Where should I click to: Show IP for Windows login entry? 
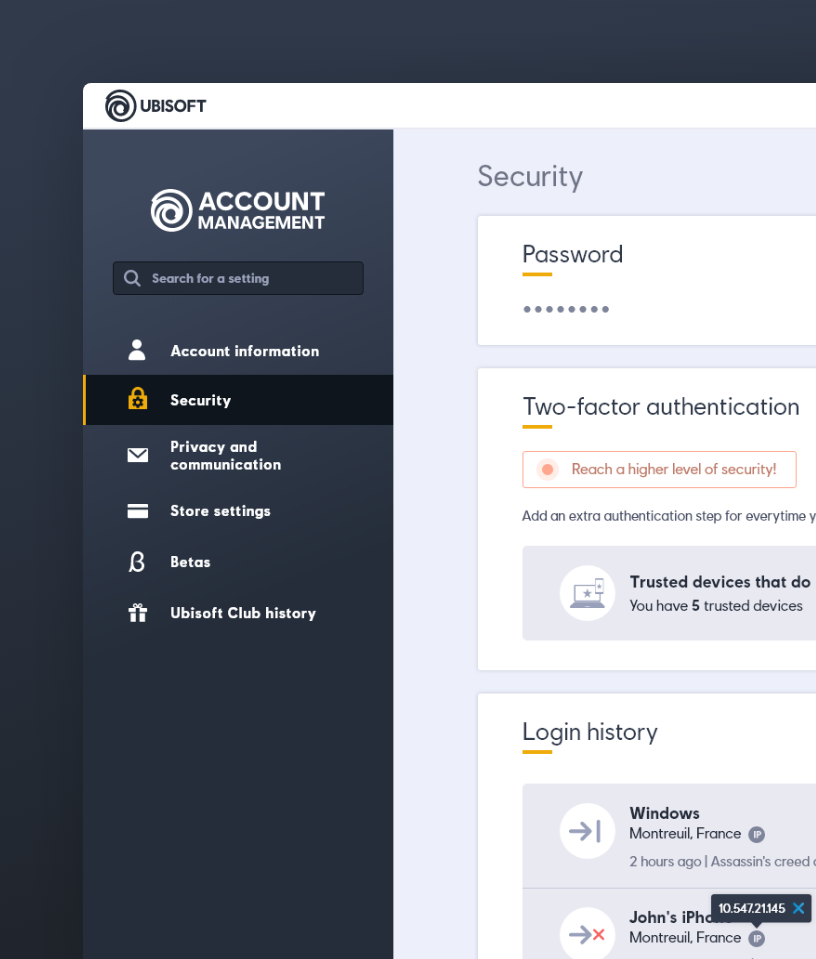(757, 834)
